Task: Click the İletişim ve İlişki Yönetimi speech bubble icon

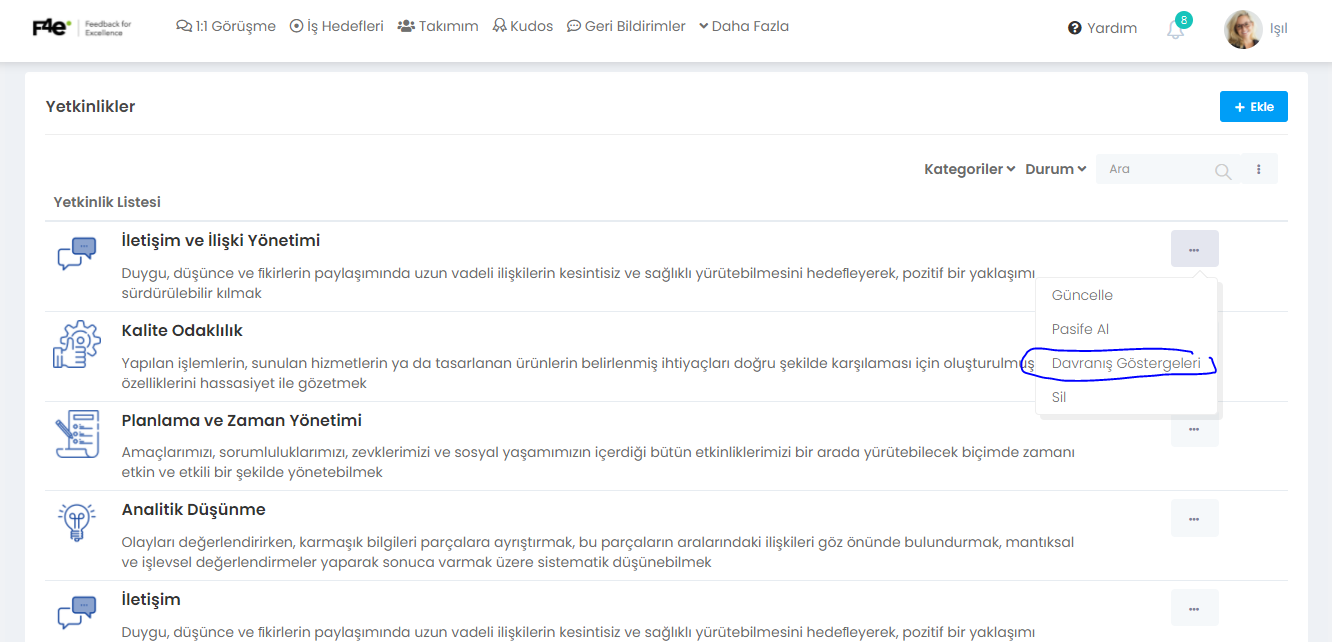Action: (x=77, y=254)
